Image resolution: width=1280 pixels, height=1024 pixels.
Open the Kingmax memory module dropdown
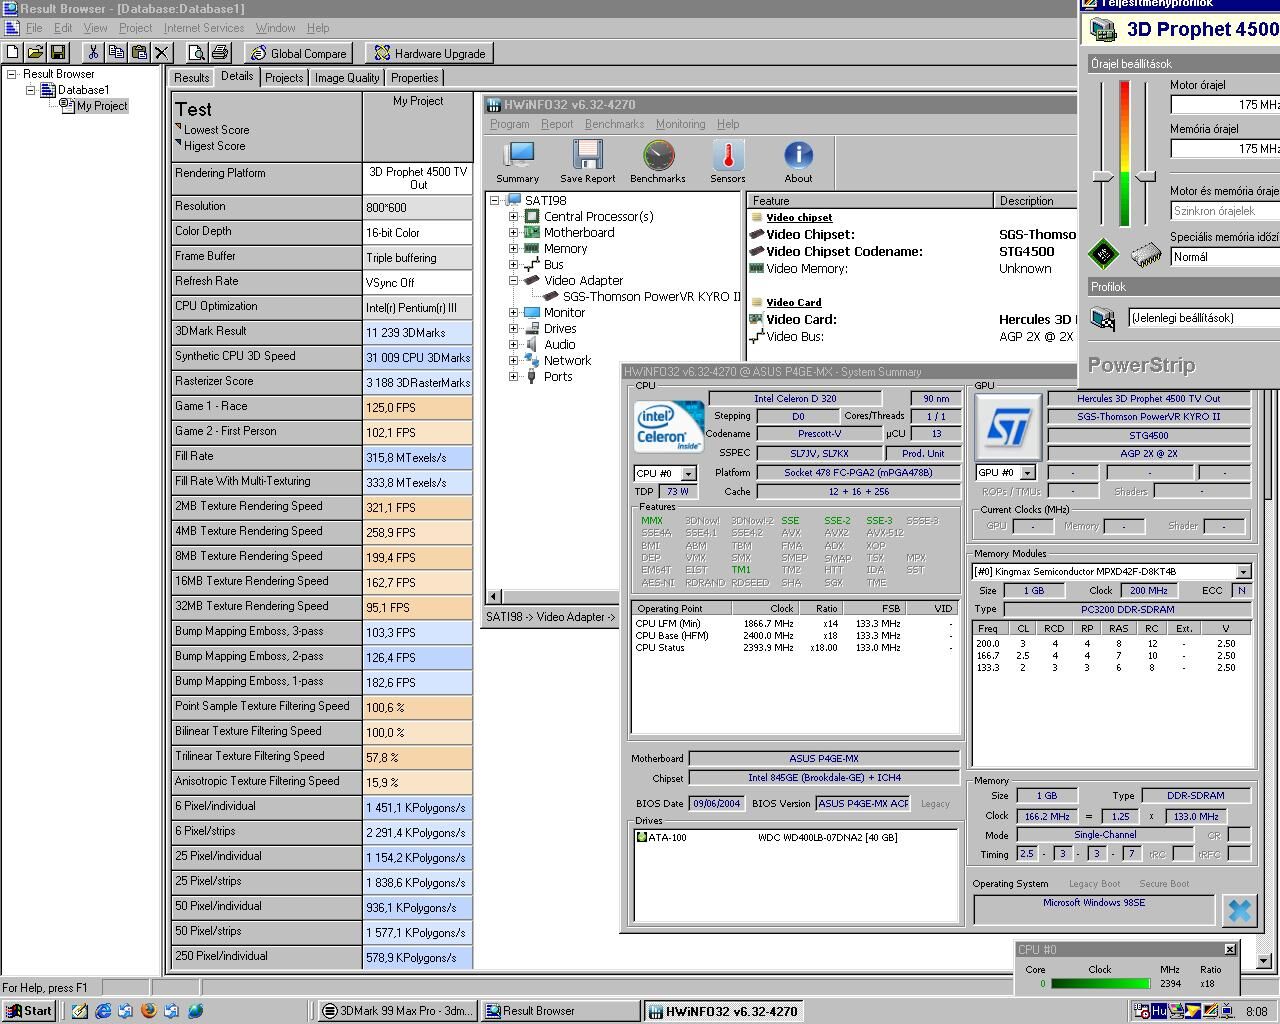click(x=1243, y=572)
